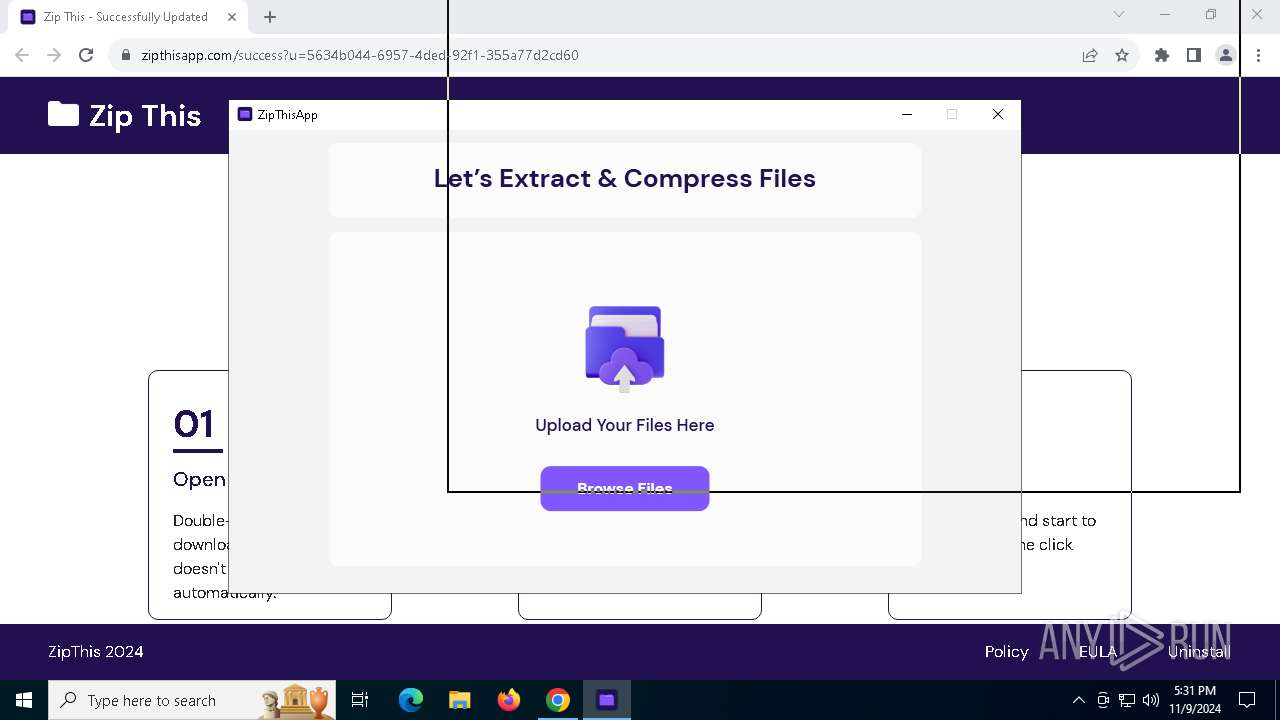The height and width of the screenshot is (720, 1280).
Task: Click ZipThis 2024 footer text
Action: click(x=96, y=651)
